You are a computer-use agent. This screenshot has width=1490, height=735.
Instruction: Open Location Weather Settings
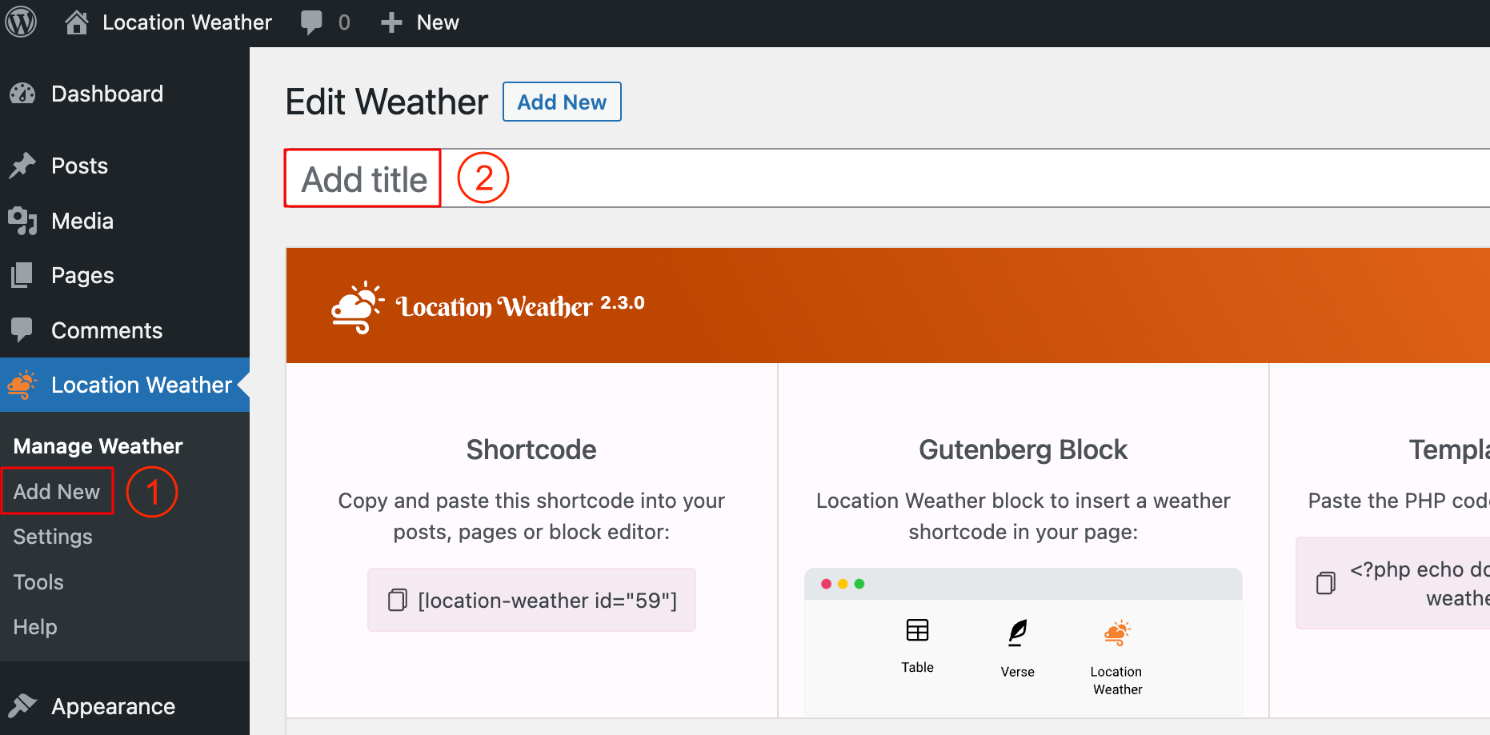[x=53, y=537]
